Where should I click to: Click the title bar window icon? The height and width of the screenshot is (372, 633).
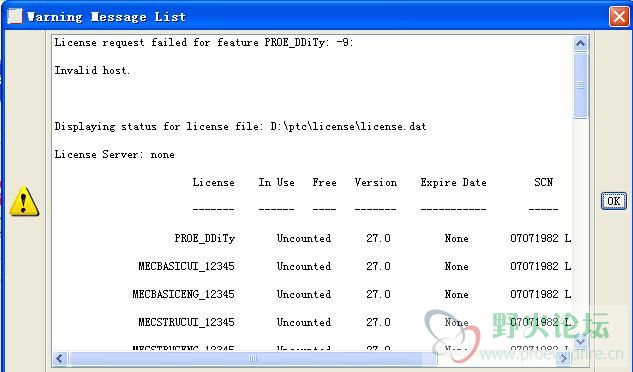[15, 16]
